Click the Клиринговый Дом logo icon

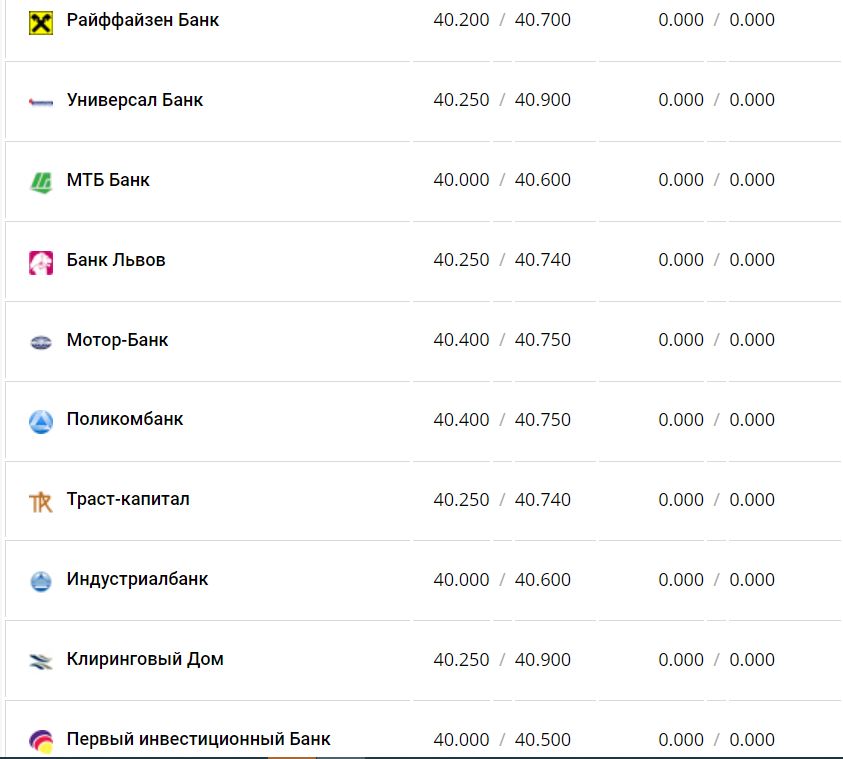[x=40, y=661]
